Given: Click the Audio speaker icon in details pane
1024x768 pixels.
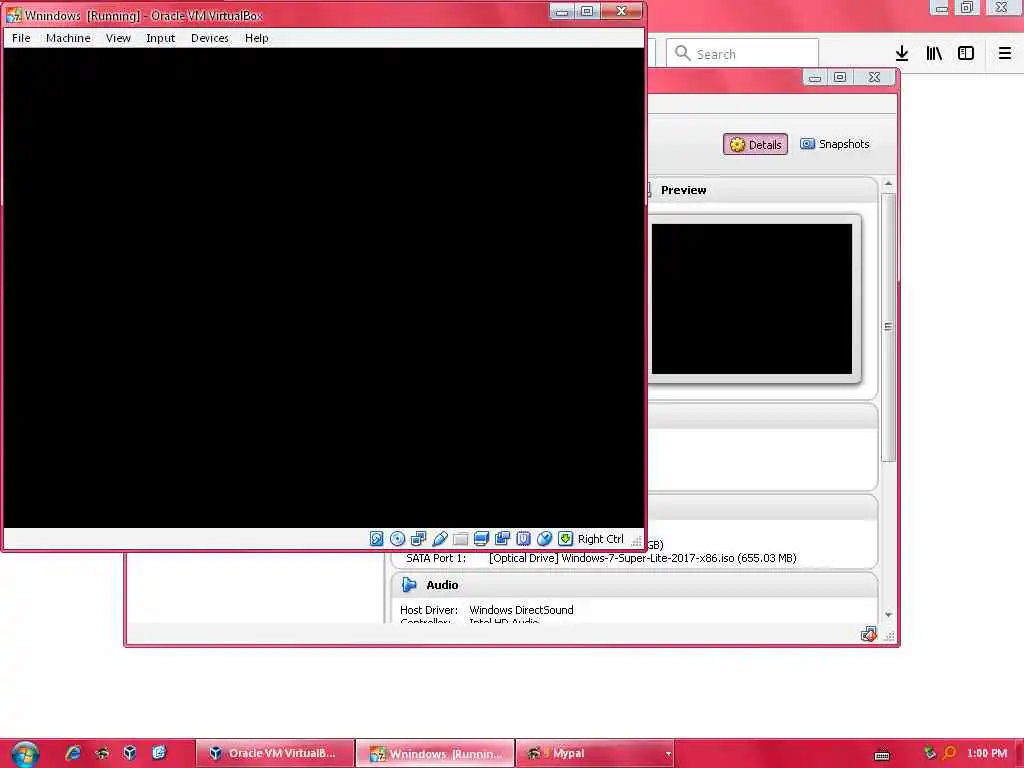Looking at the screenshot, I should (409, 584).
